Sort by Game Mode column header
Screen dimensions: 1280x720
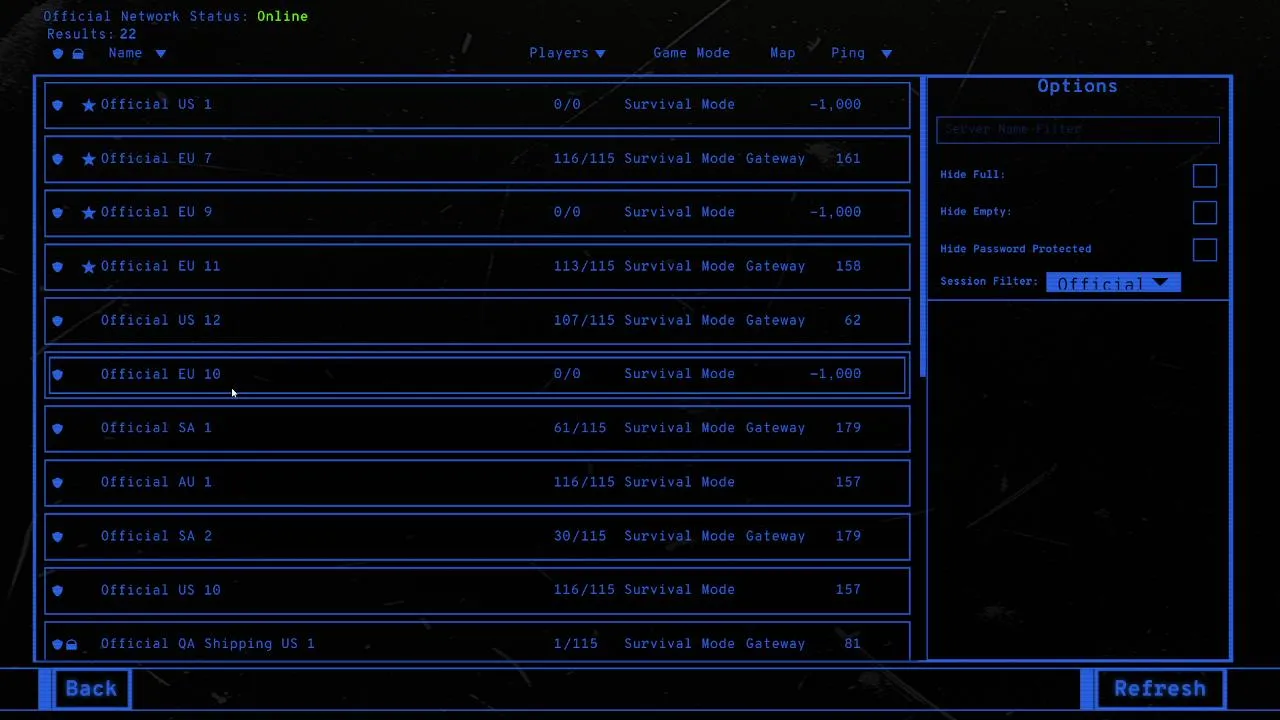691,53
